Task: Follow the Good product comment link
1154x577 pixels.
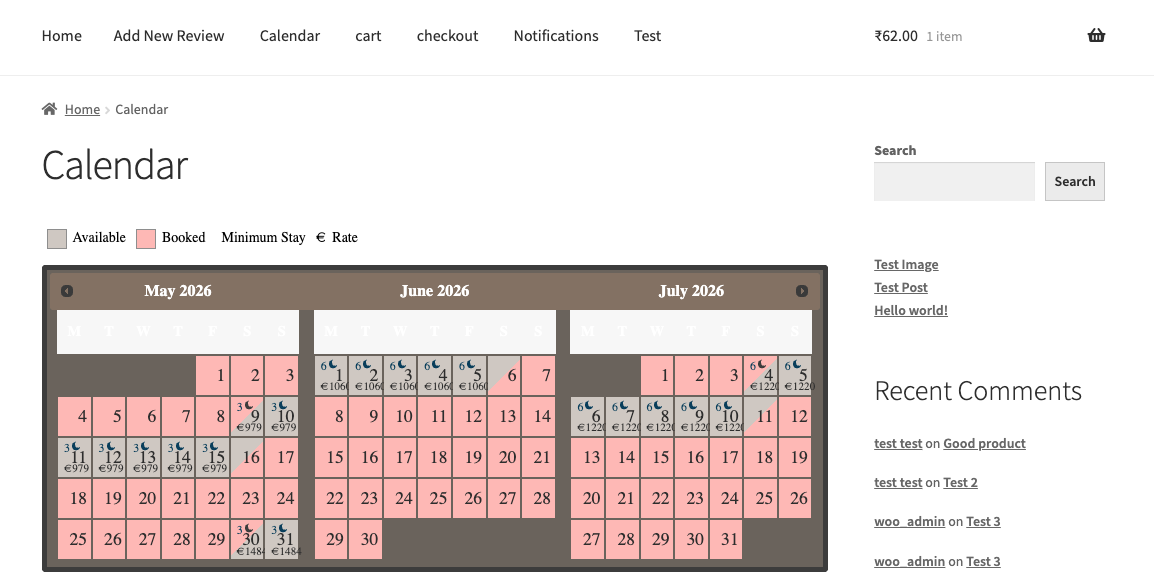Action: tap(984, 443)
